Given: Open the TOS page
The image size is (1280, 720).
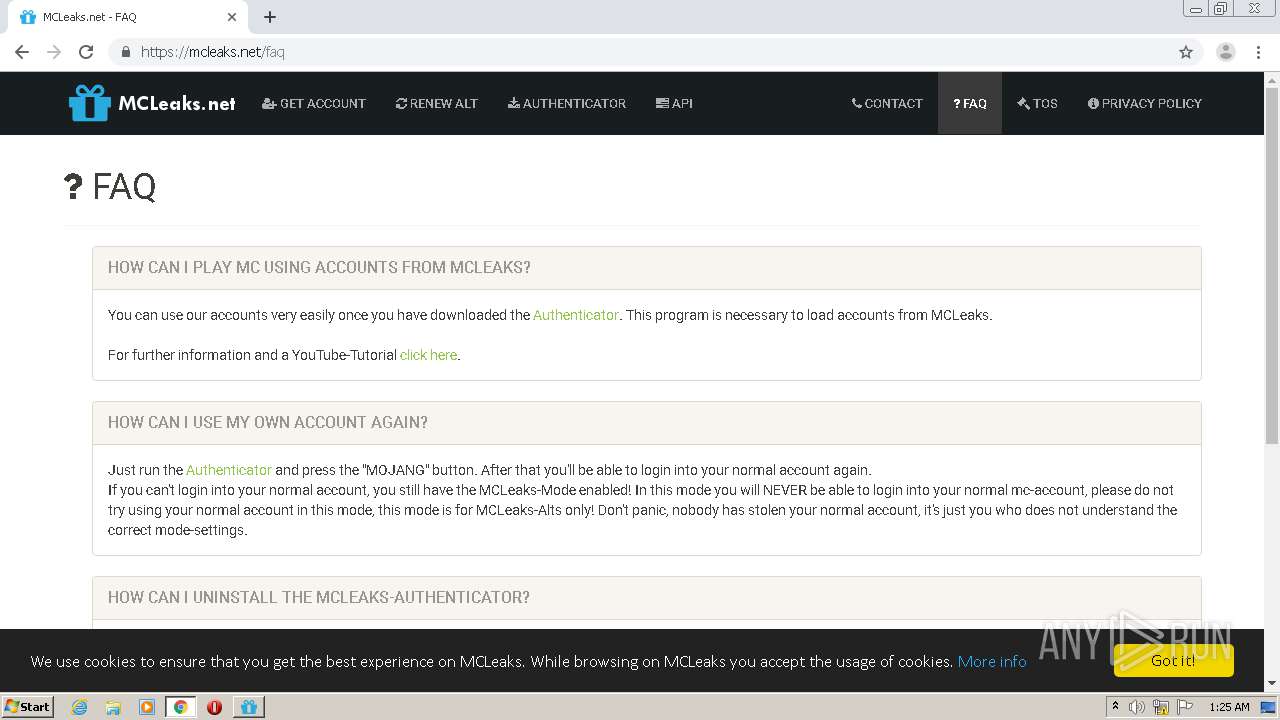Looking at the screenshot, I should tap(1037, 103).
